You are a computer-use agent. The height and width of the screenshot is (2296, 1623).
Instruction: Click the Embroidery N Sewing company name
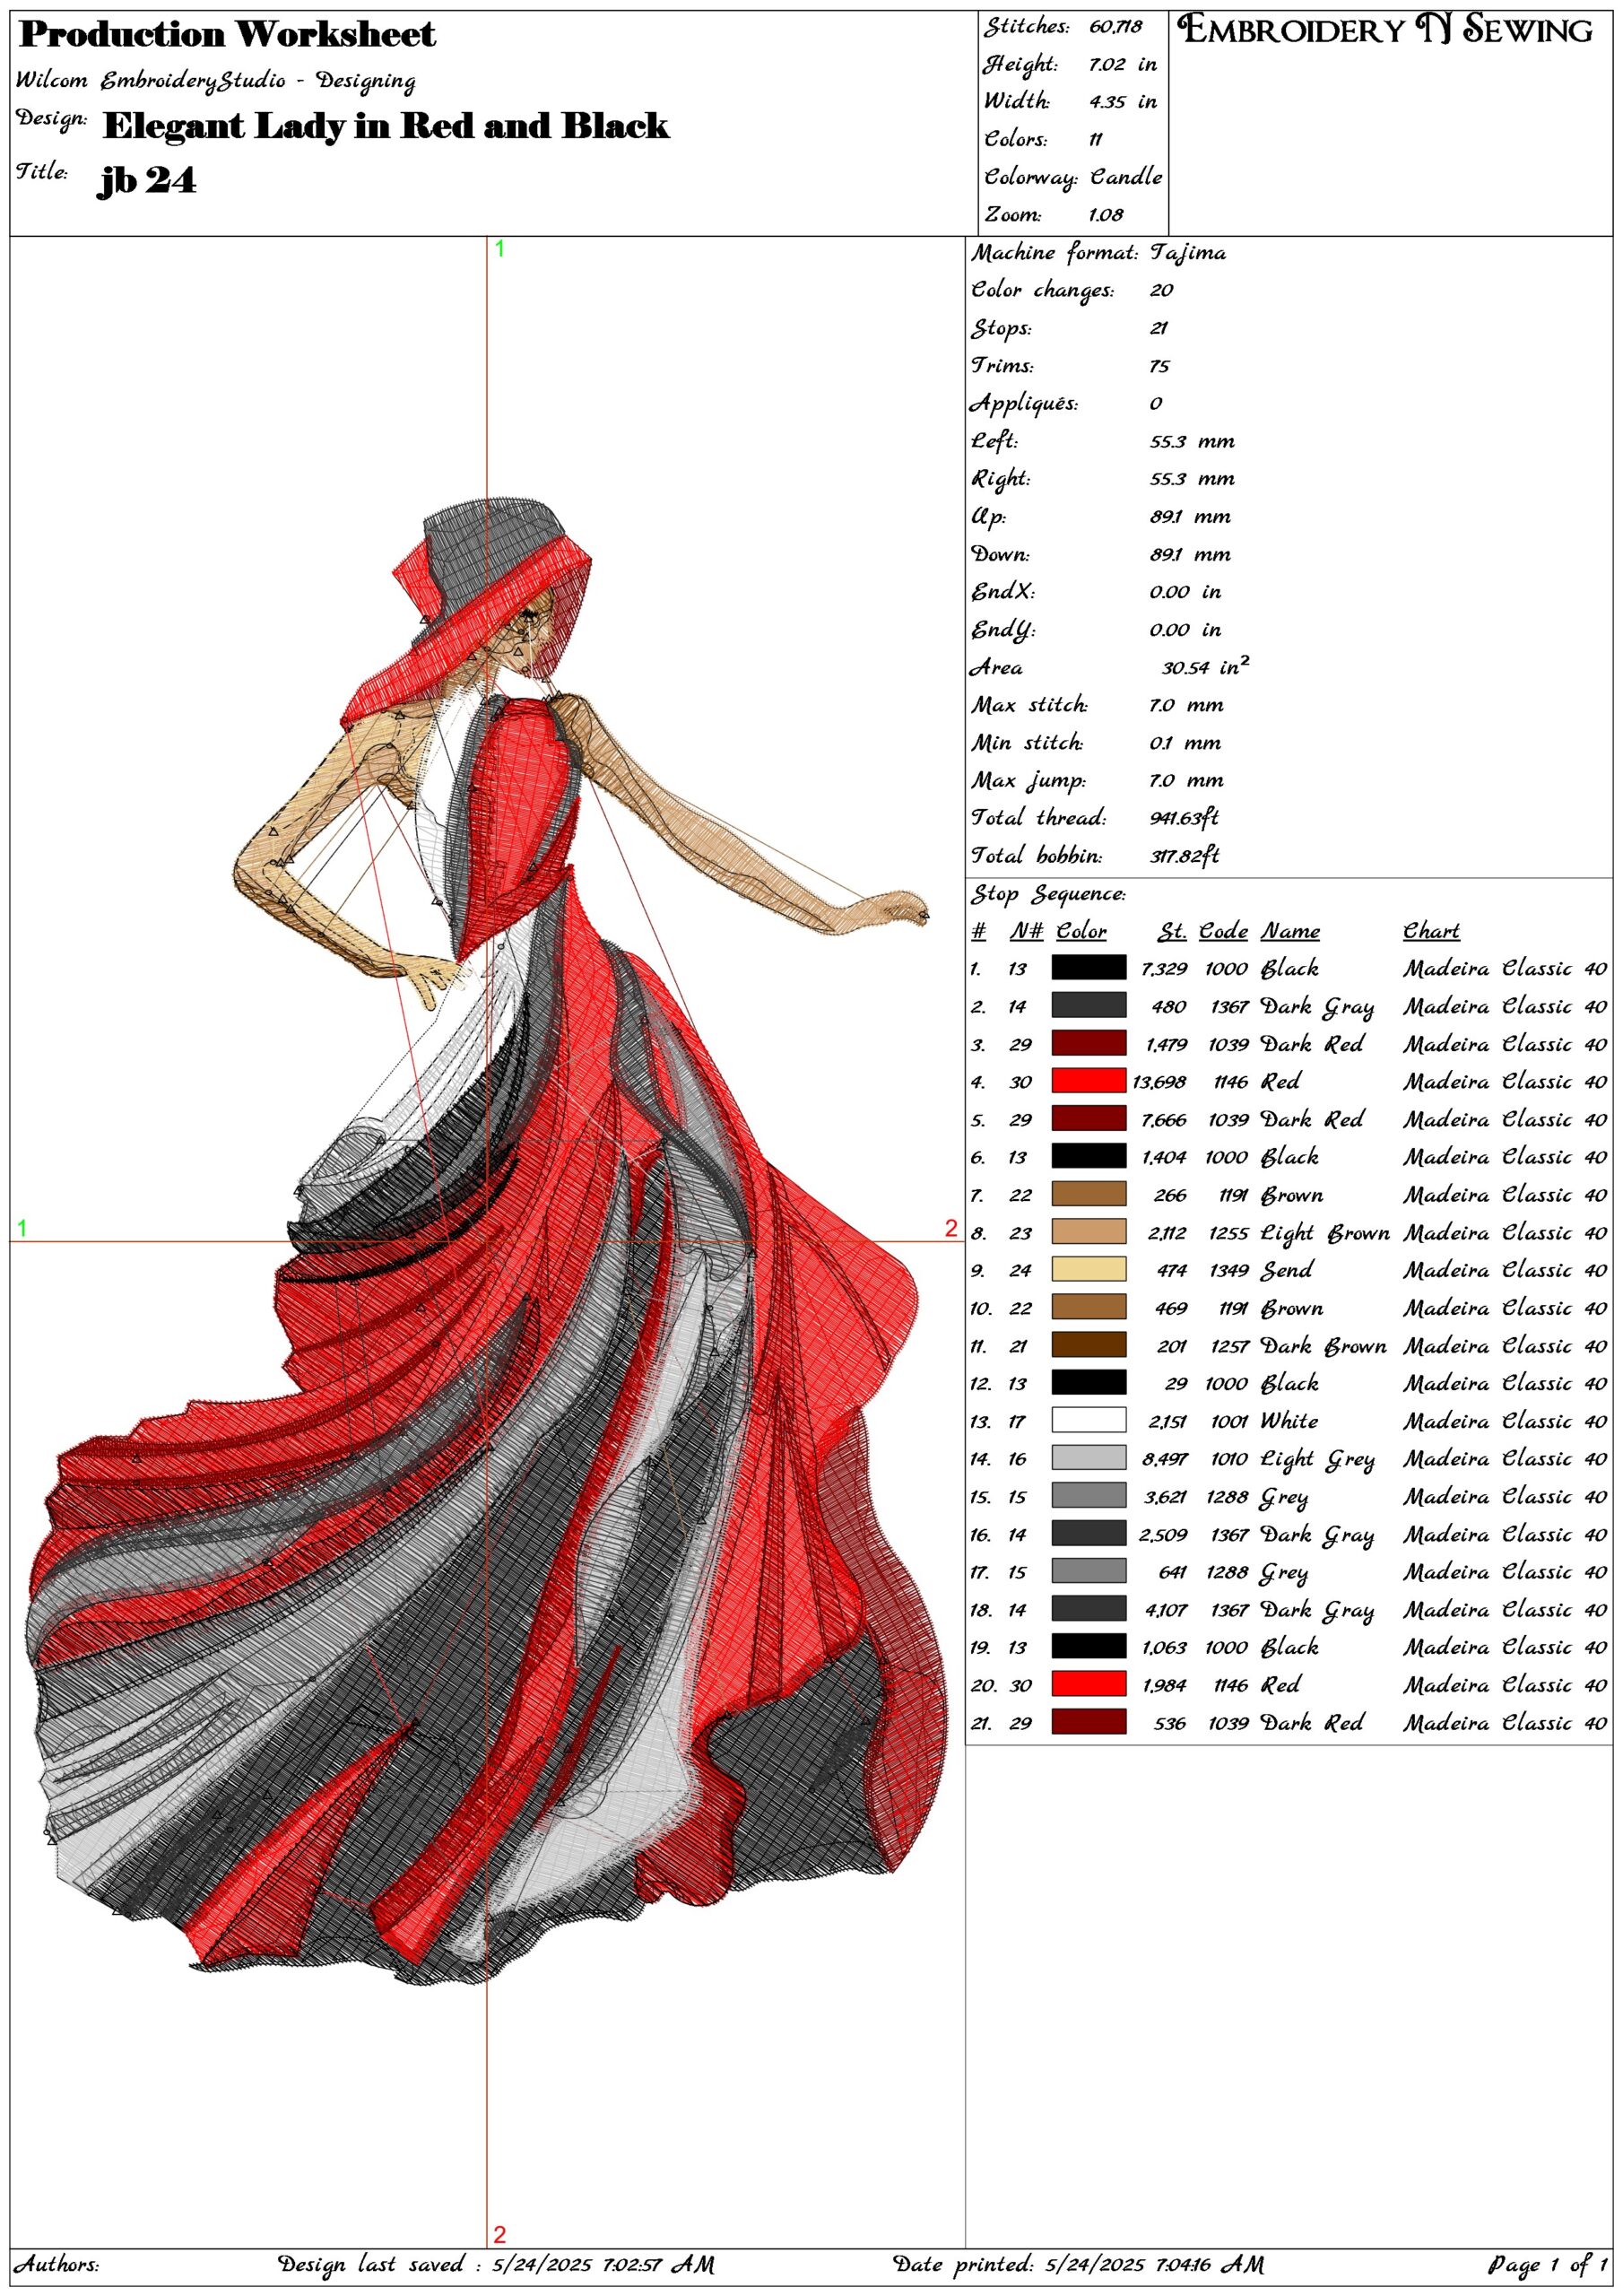click(x=1386, y=30)
